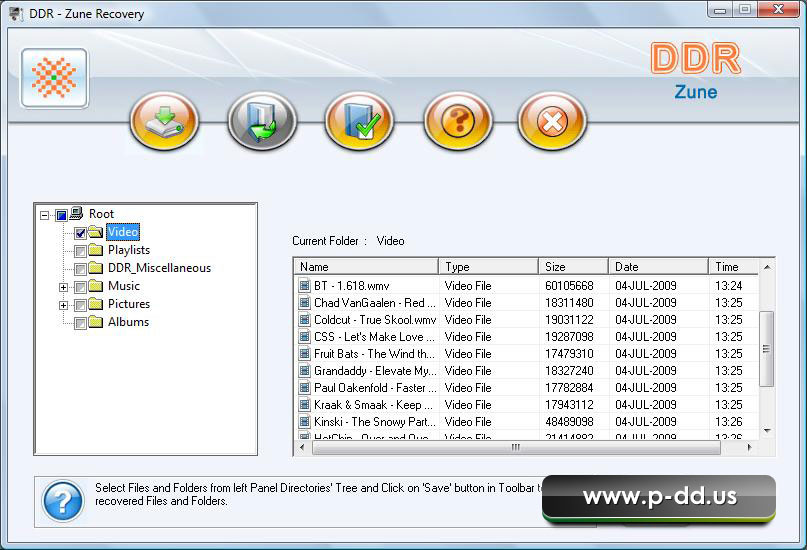Image resolution: width=807 pixels, height=550 pixels.
Task: Sort file list by Name column
Action: tap(366, 267)
